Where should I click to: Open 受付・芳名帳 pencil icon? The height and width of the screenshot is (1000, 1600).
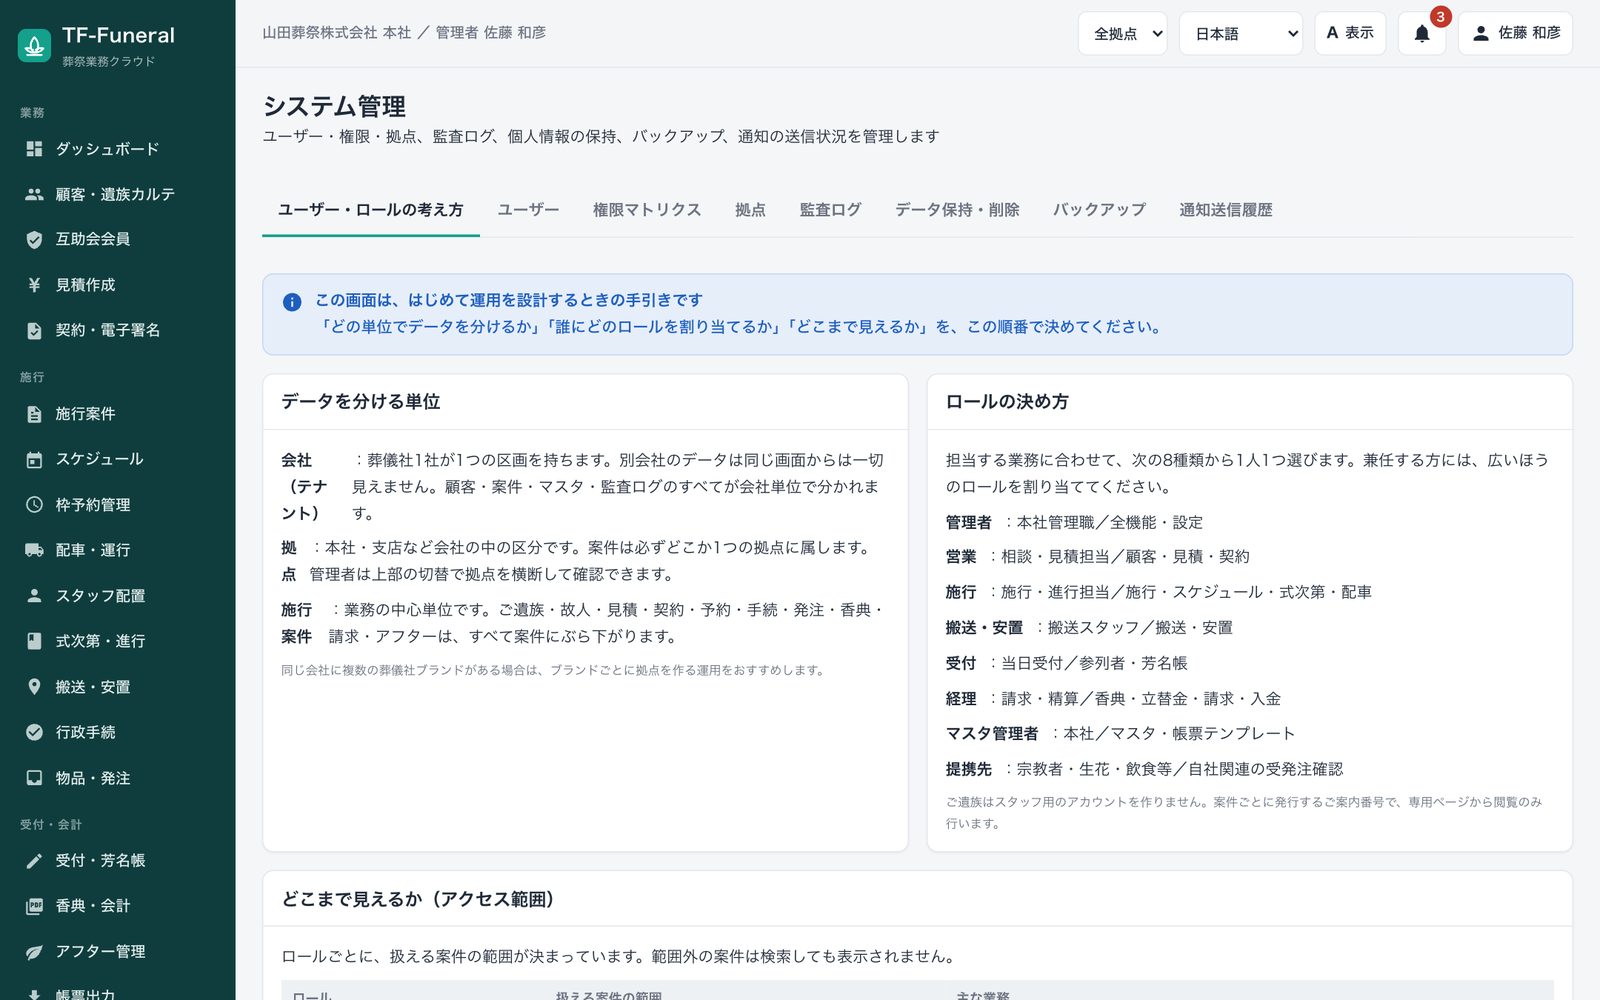(34, 860)
